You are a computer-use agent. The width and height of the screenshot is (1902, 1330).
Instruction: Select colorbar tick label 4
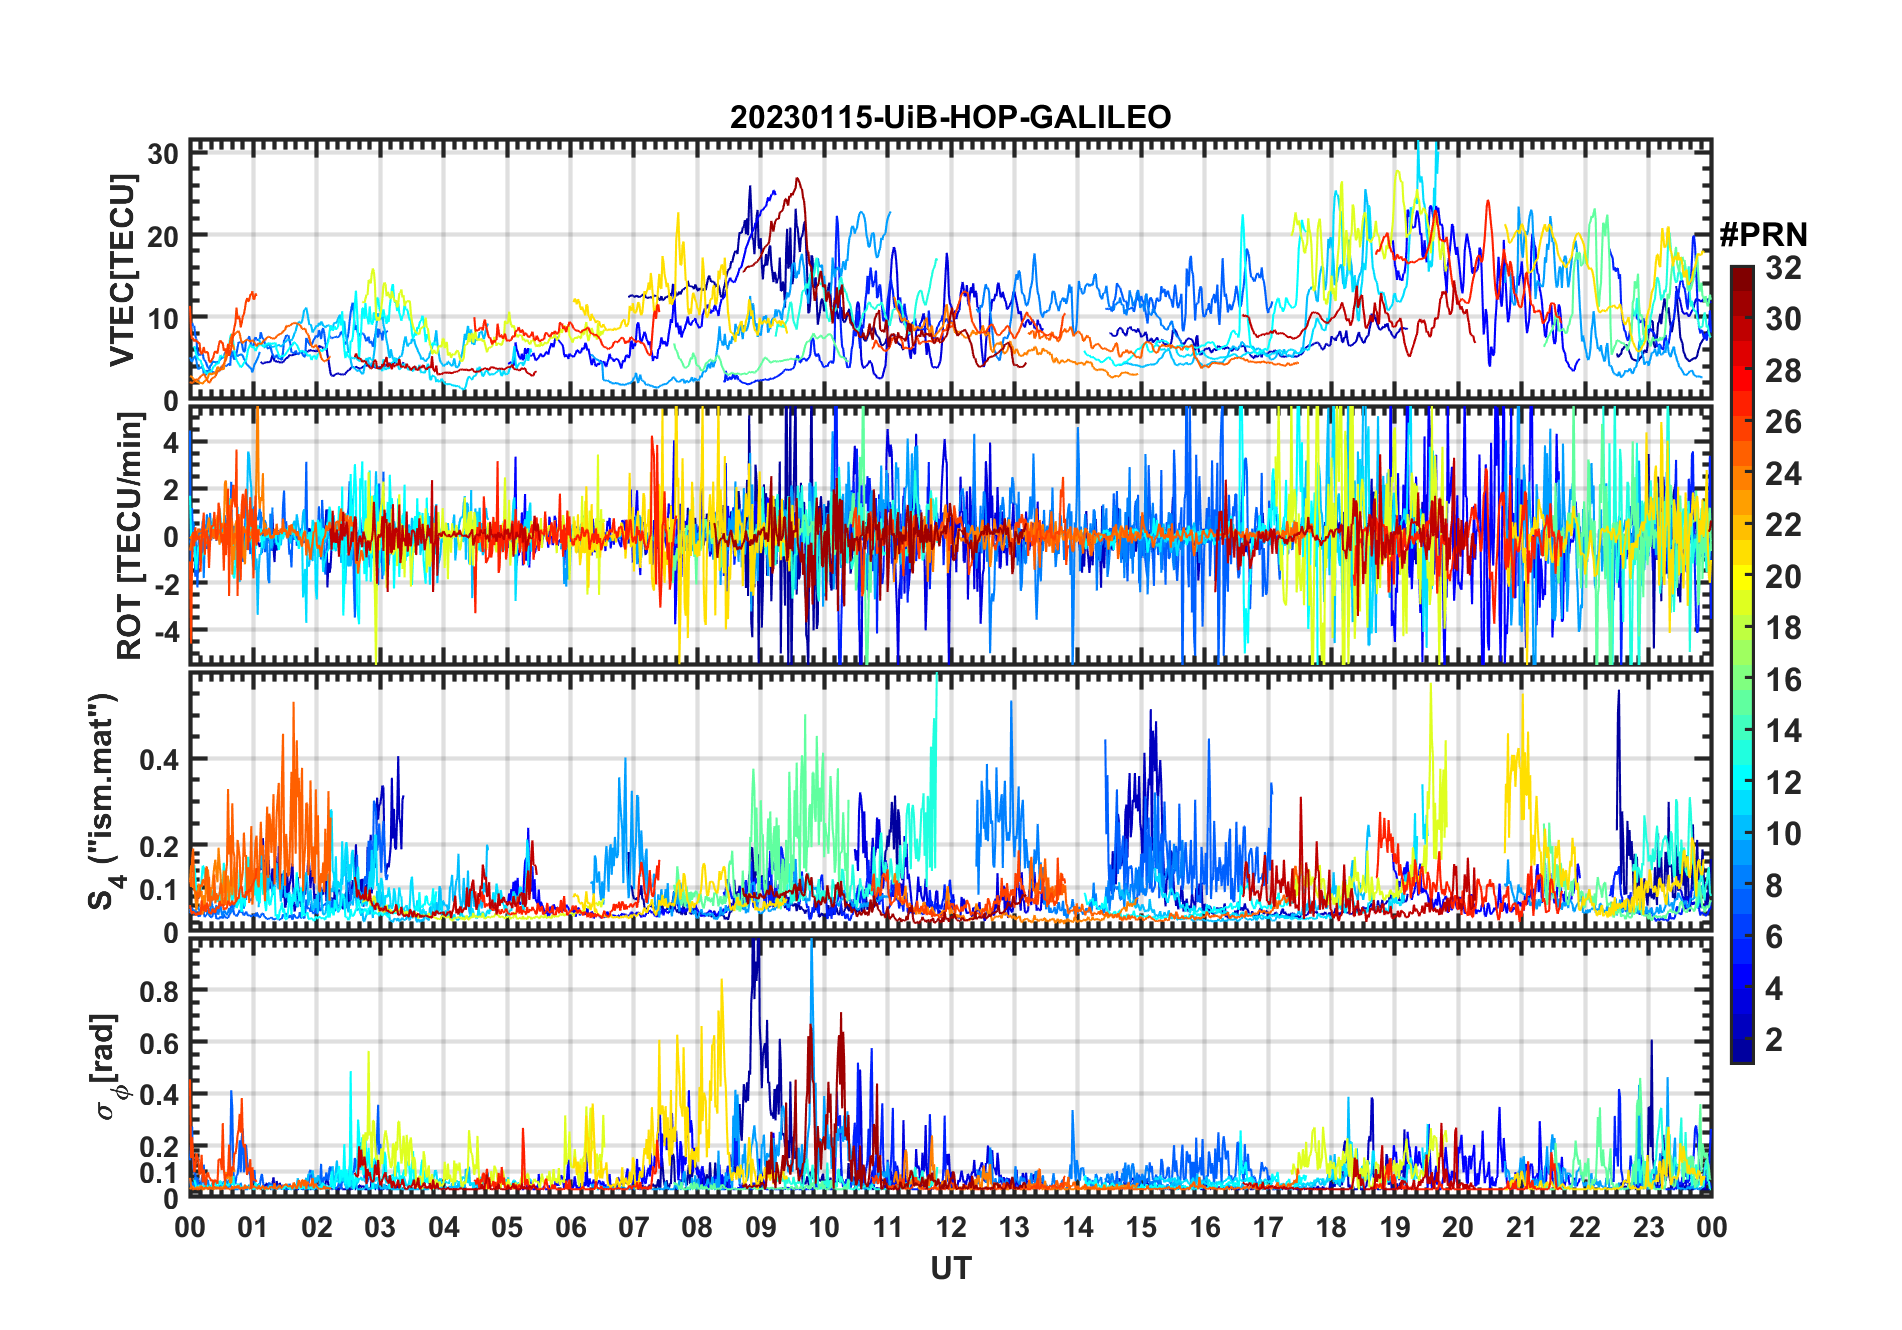[x=1774, y=989]
